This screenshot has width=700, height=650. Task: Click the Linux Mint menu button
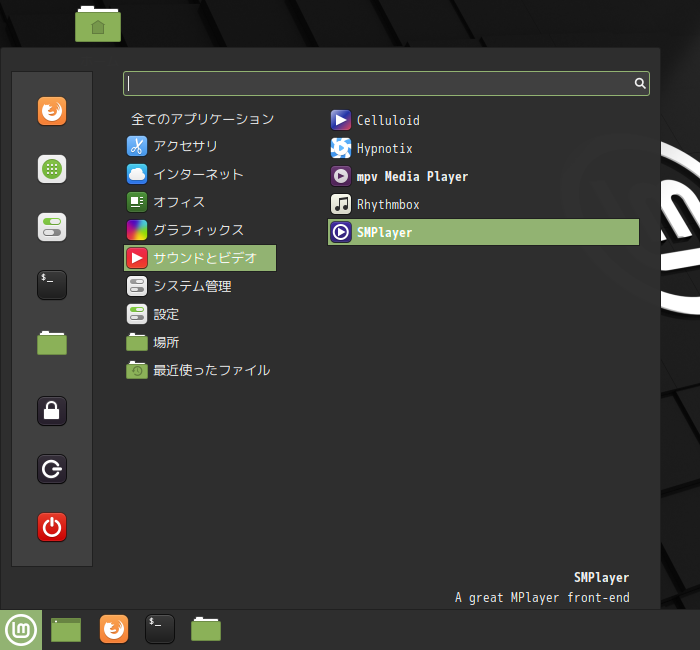click(21, 630)
